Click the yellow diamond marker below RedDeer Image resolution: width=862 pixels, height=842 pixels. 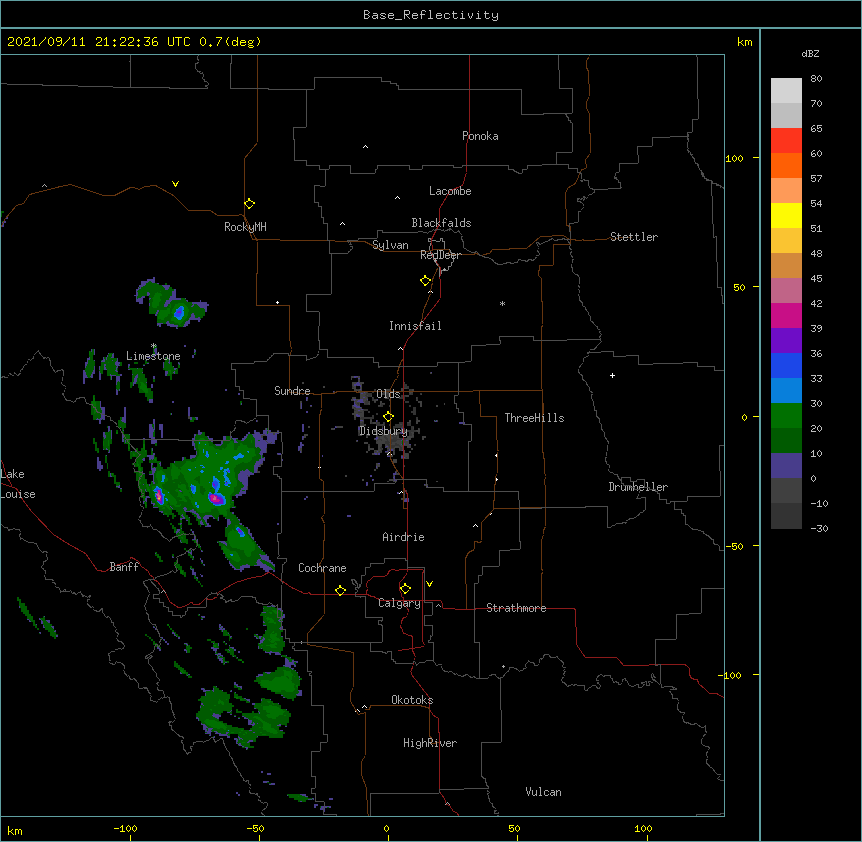coord(426,281)
